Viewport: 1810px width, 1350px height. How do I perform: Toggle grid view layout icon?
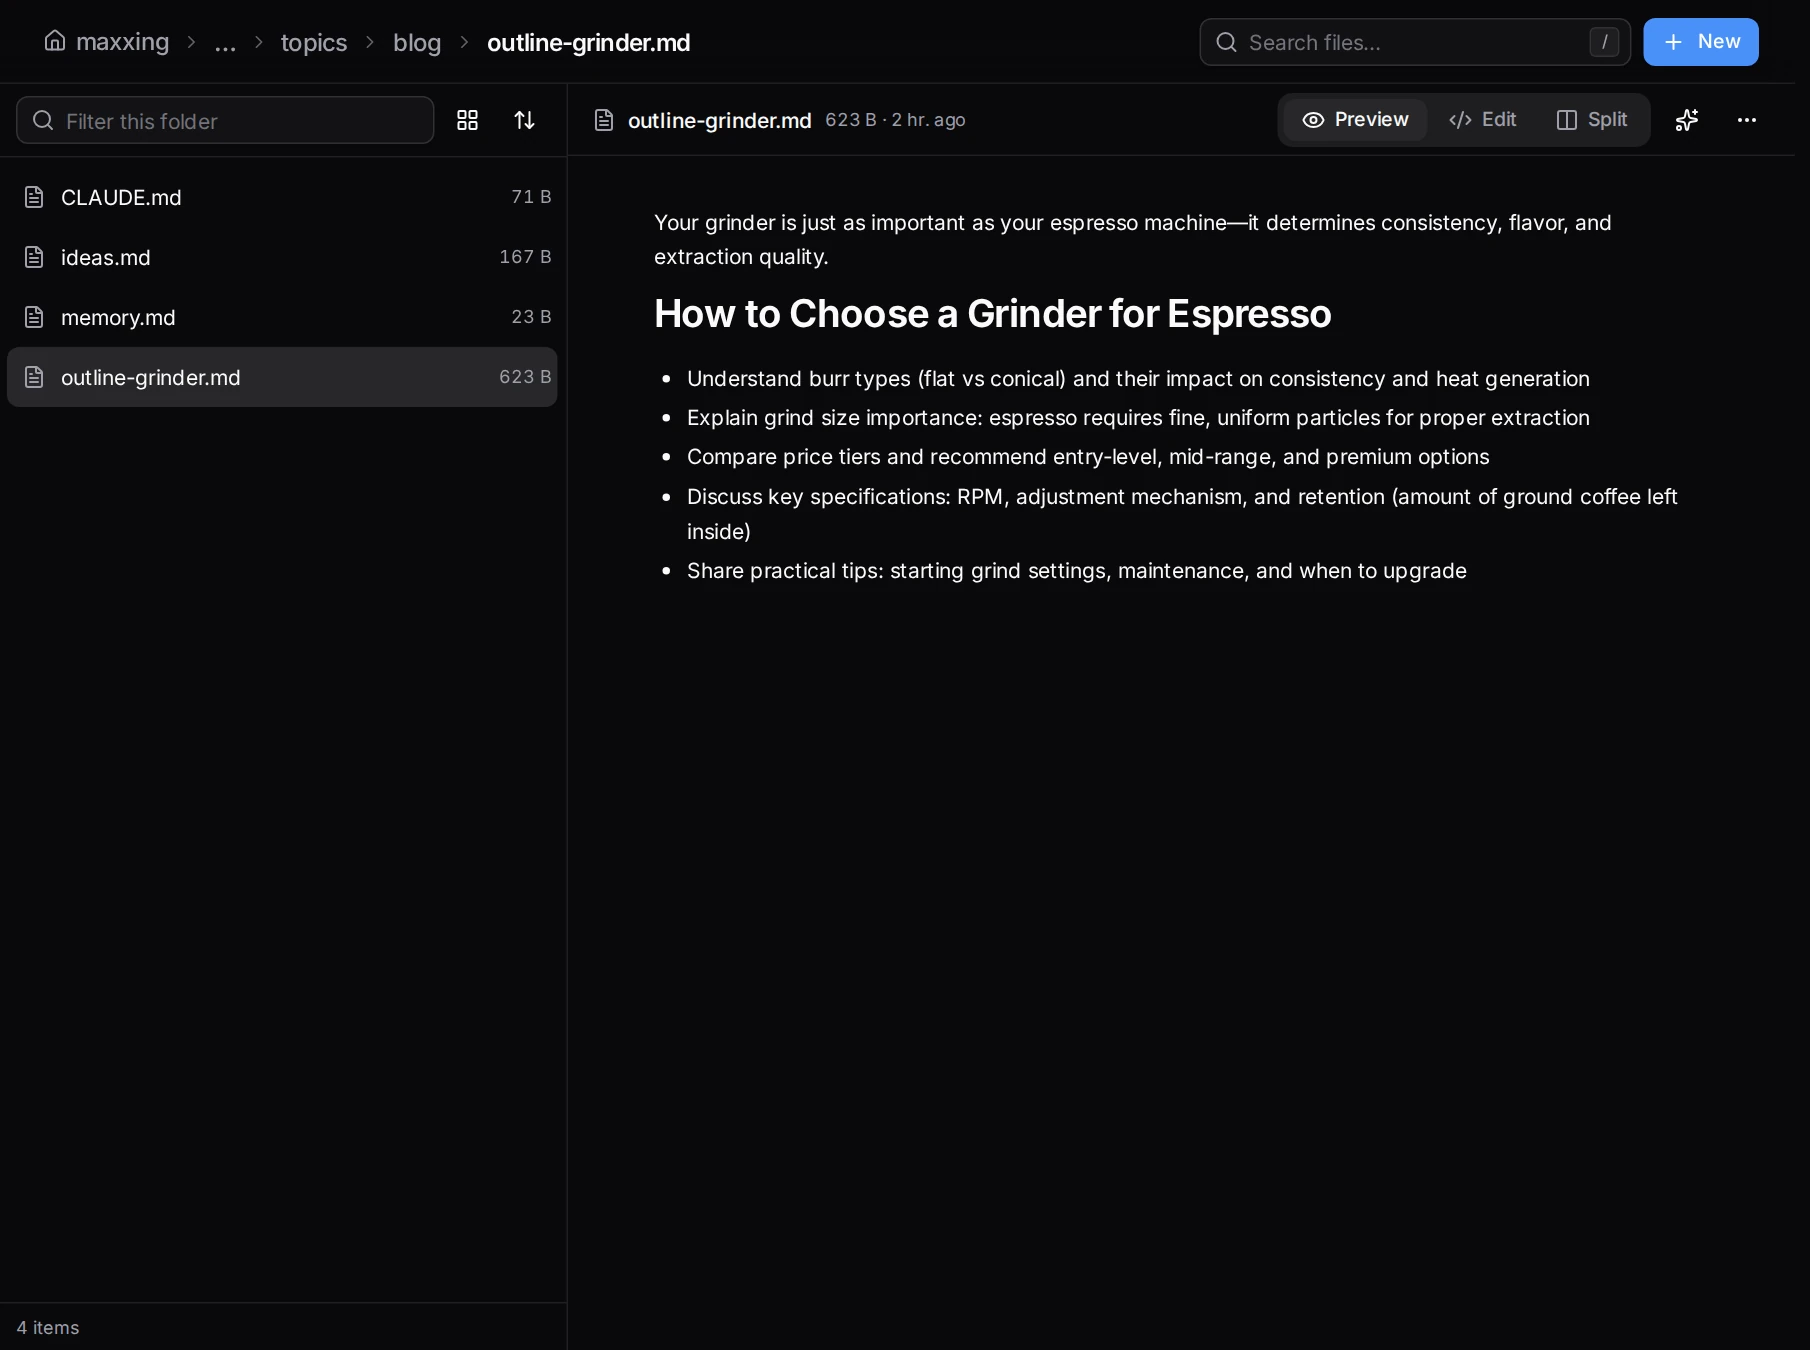(467, 120)
